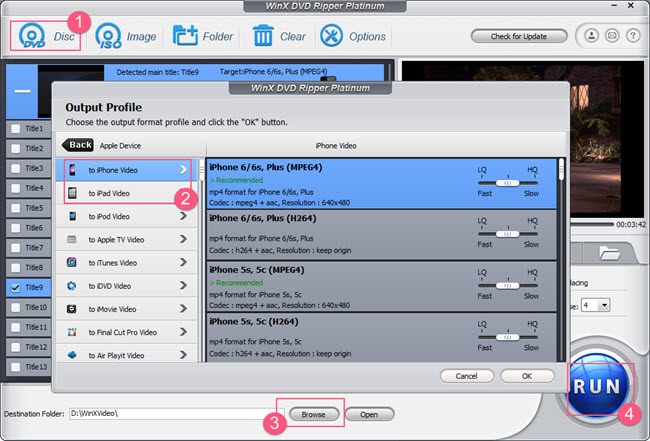Cancel the Output Profile dialog
The width and height of the screenshot is (650, 441).
467,376
